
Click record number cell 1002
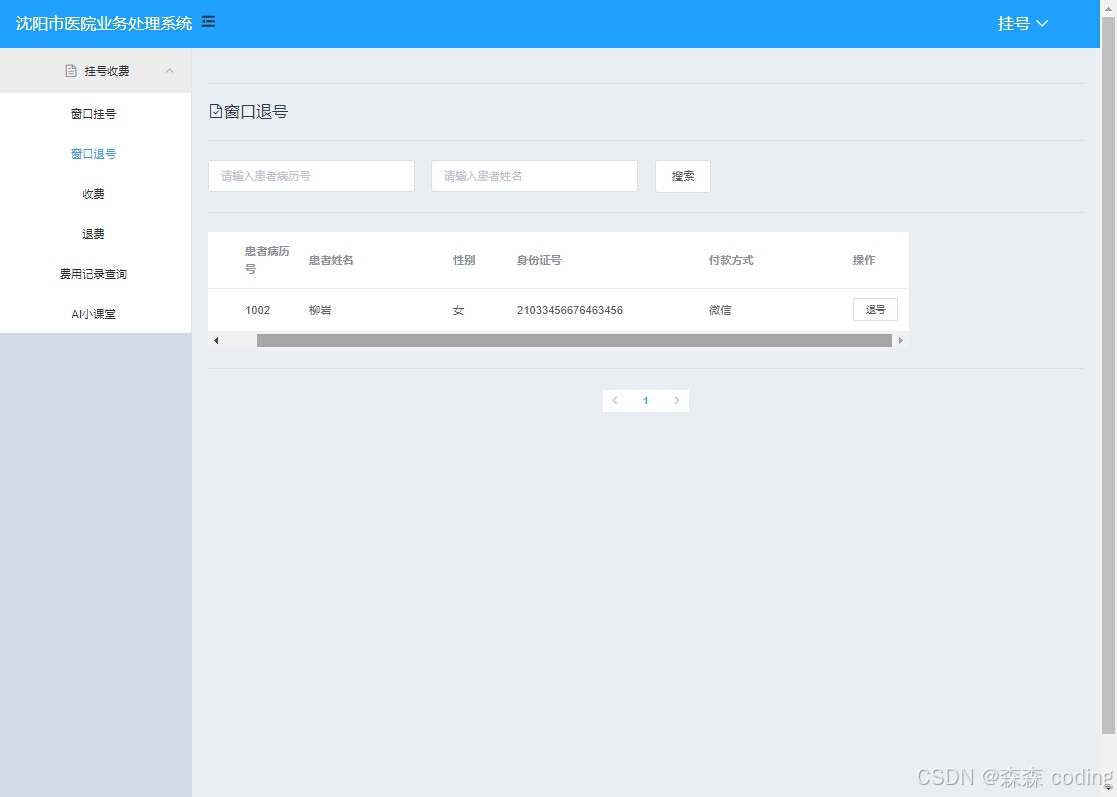pyautogui.click(x=258, y=310)
